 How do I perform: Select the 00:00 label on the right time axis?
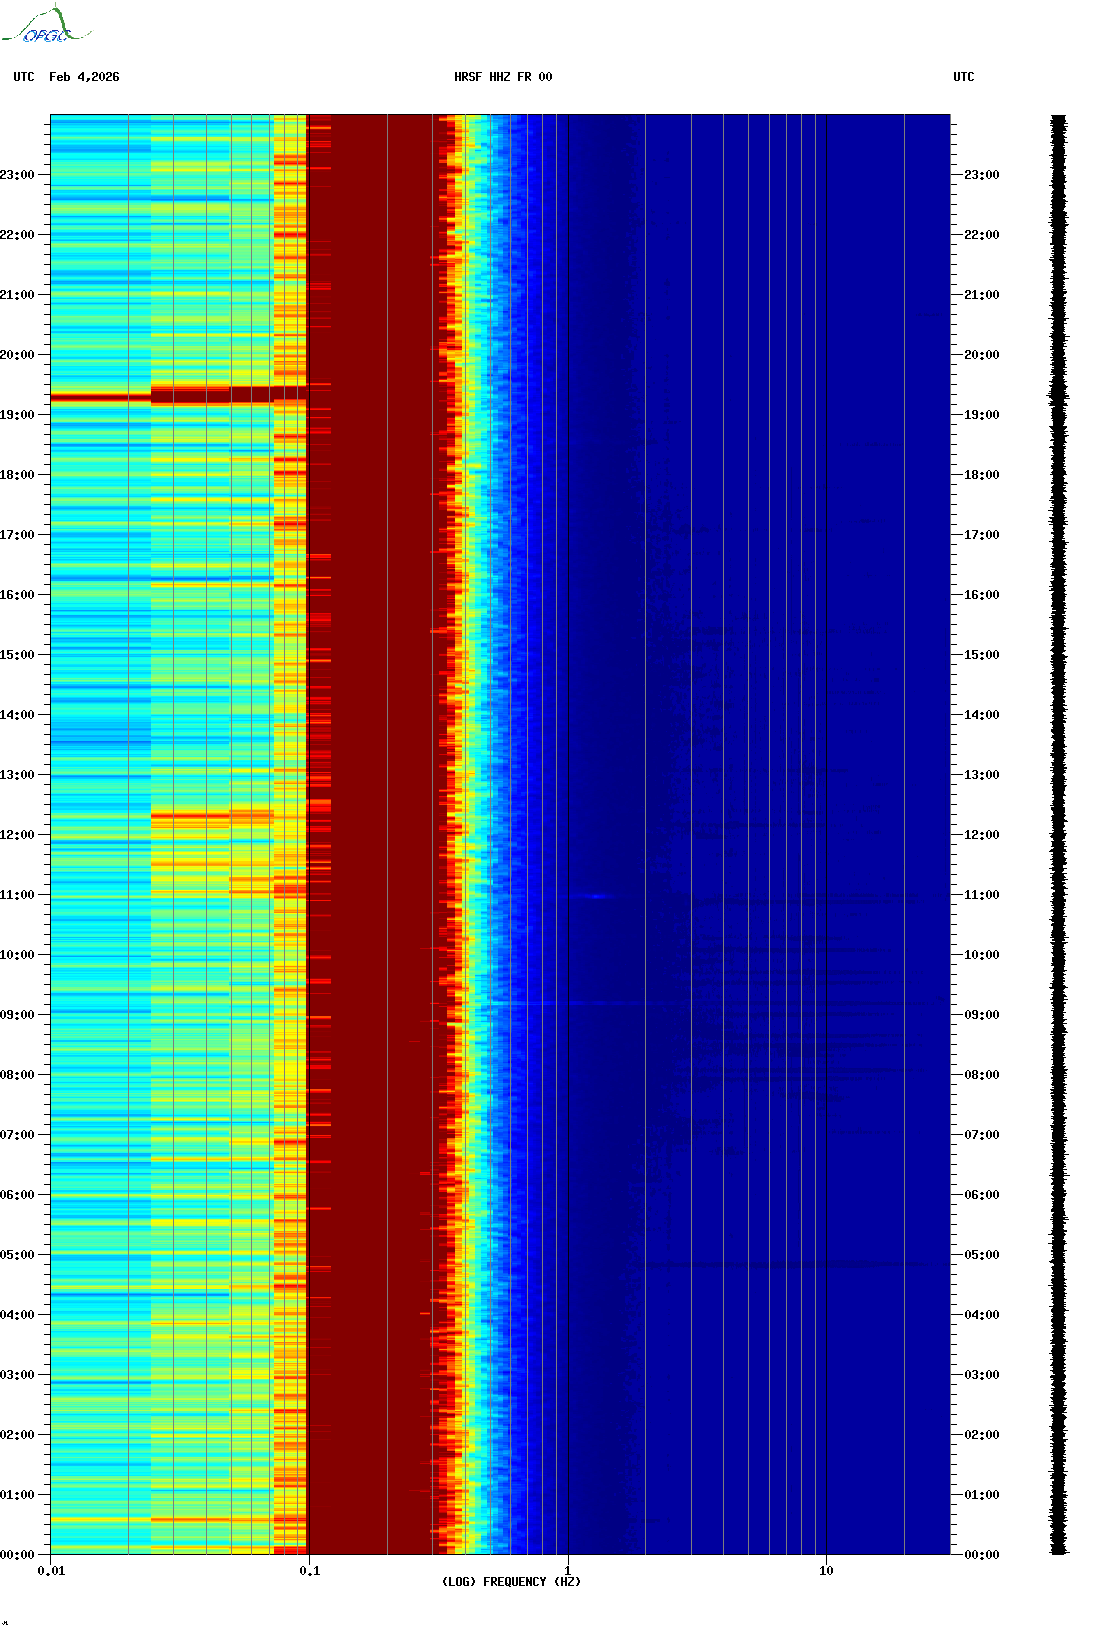[981, 1555]
